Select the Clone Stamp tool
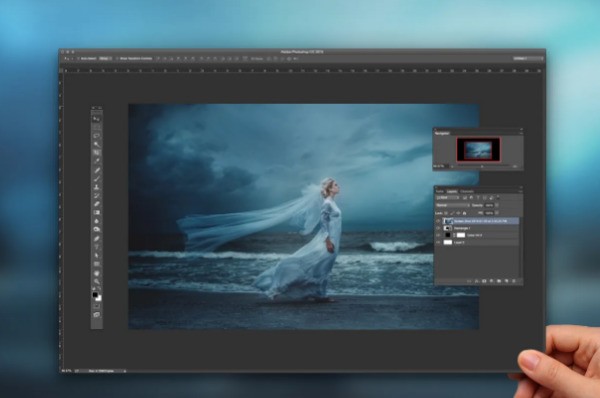This screenshot has width=600, height=398. coord(97,187)
